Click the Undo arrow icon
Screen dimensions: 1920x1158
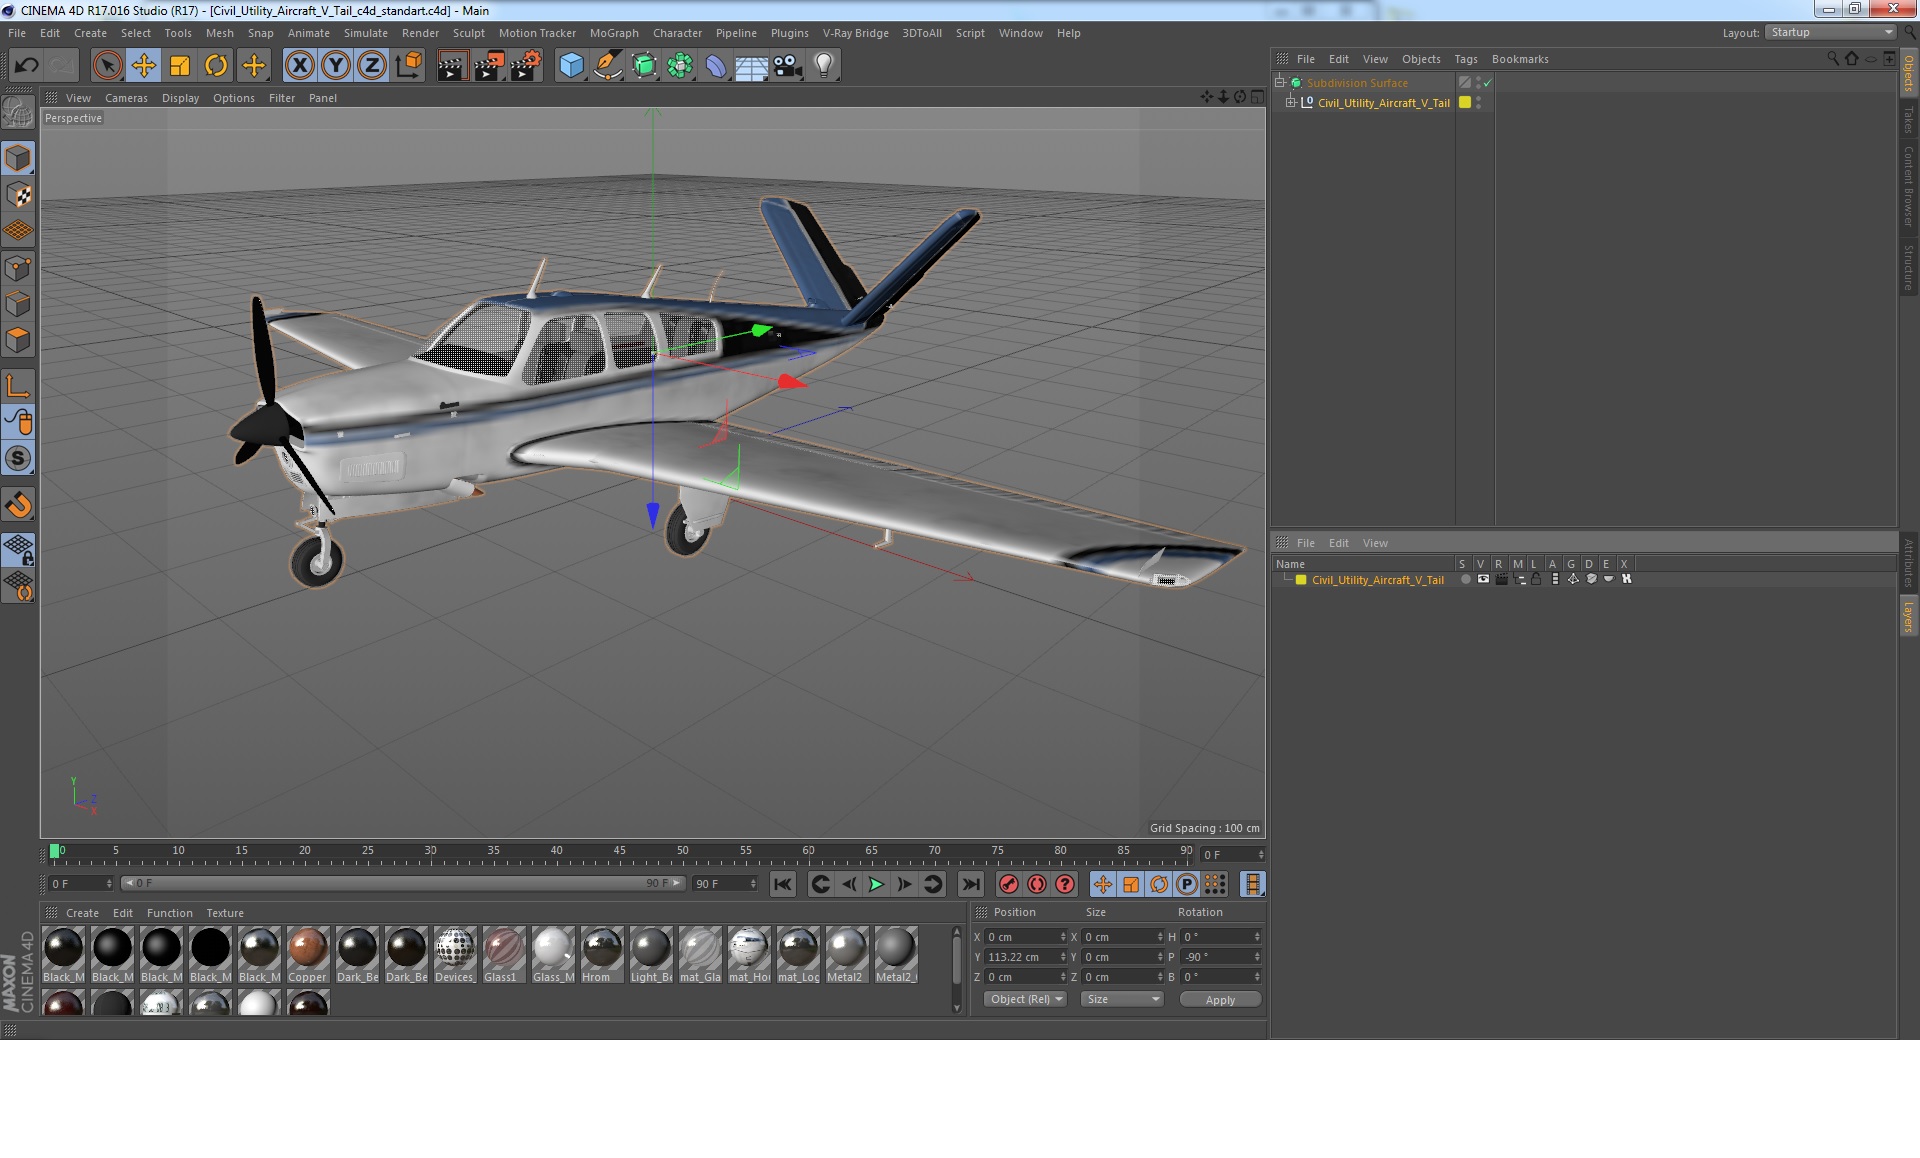[26, 66]
